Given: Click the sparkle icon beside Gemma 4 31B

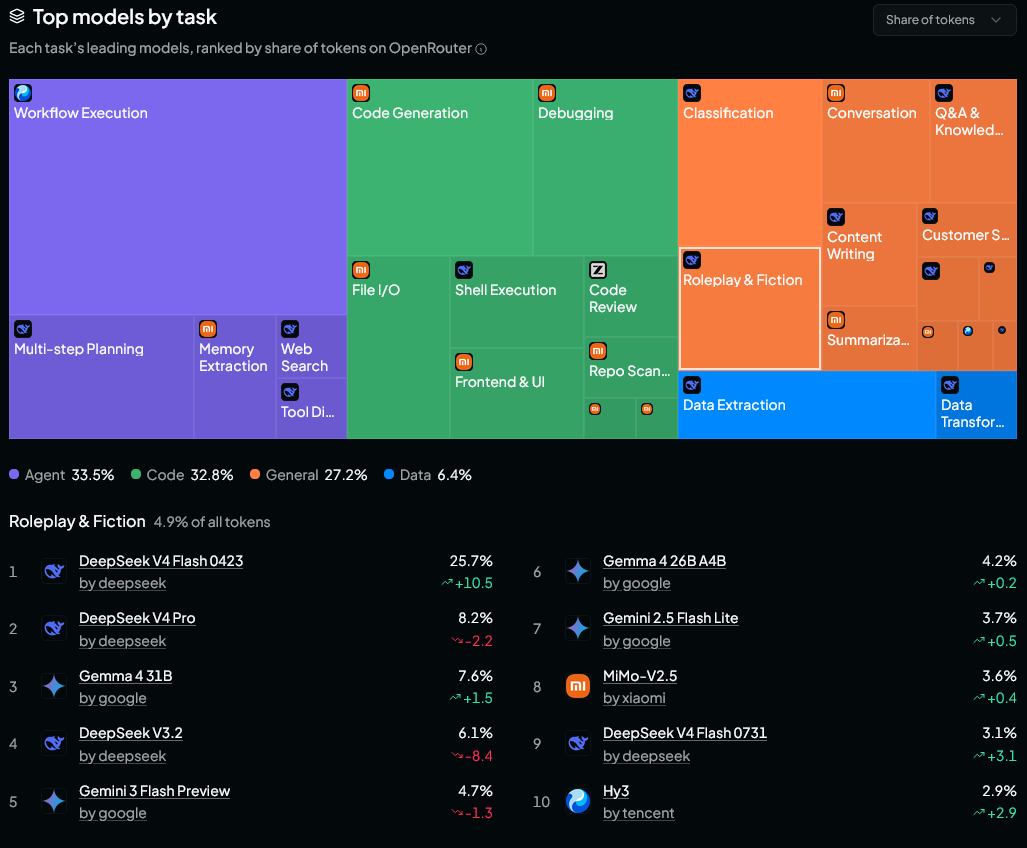Looking at the screenshot, I should (54, 686).
